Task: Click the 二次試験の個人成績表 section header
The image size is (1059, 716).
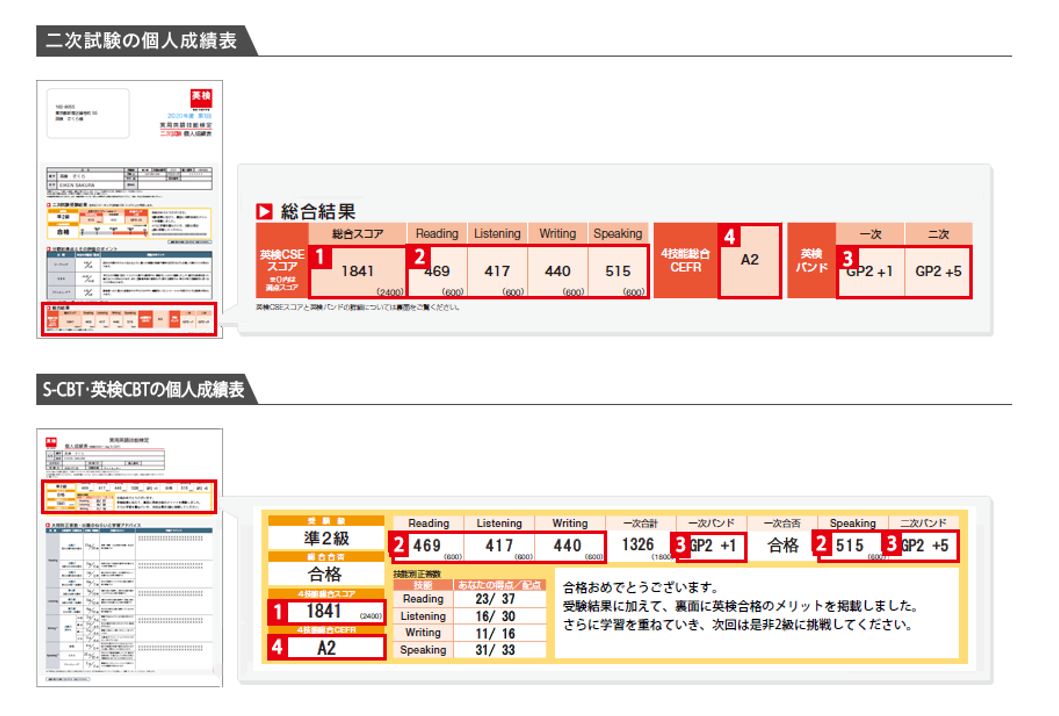Action: (x=141, y=41)
